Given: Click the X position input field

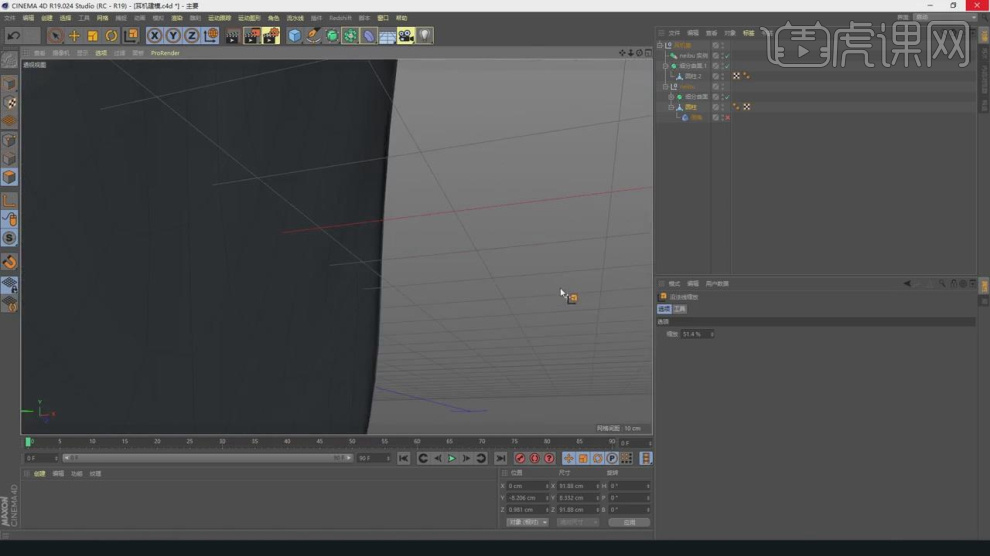Looking at the screenshot, I should point(526,485).
